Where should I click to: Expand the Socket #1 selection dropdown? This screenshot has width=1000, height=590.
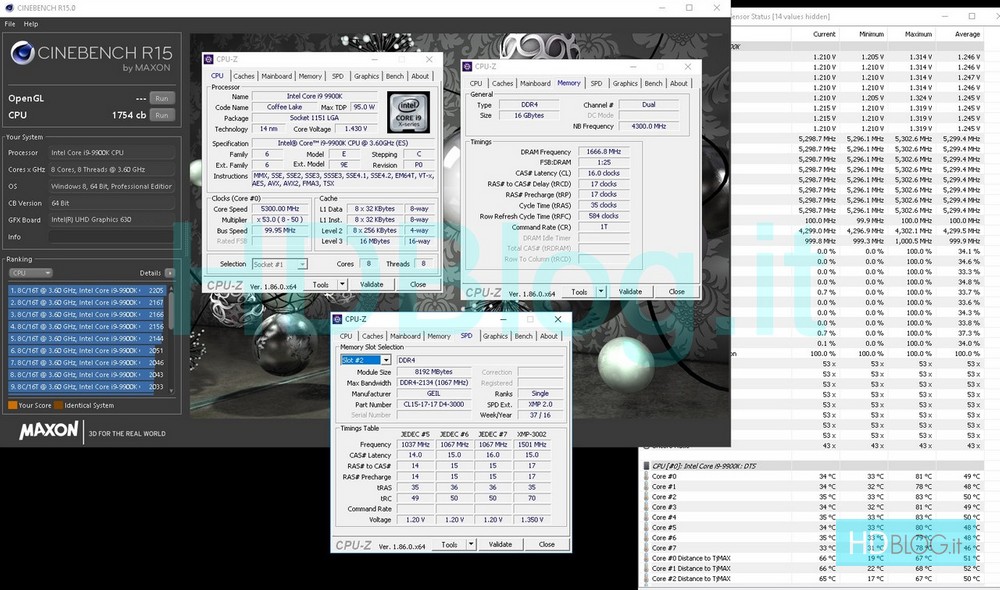302,264
